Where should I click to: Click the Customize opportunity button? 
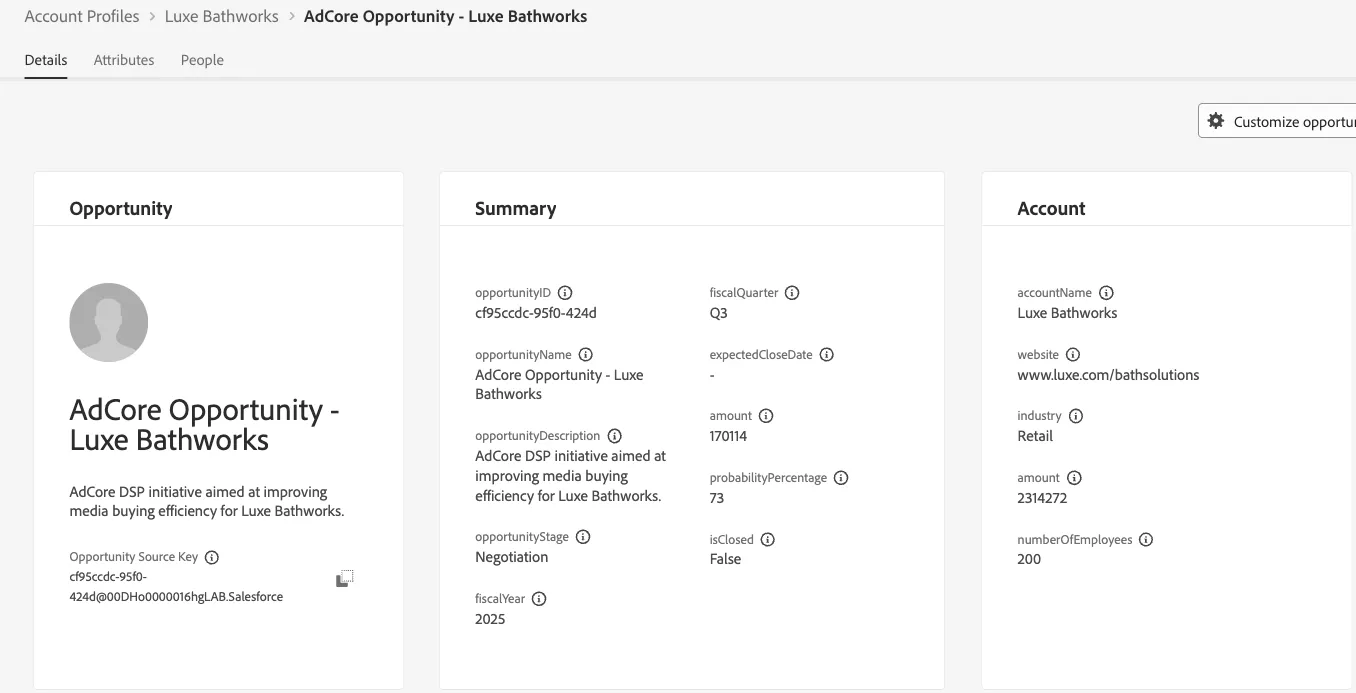1277,121
